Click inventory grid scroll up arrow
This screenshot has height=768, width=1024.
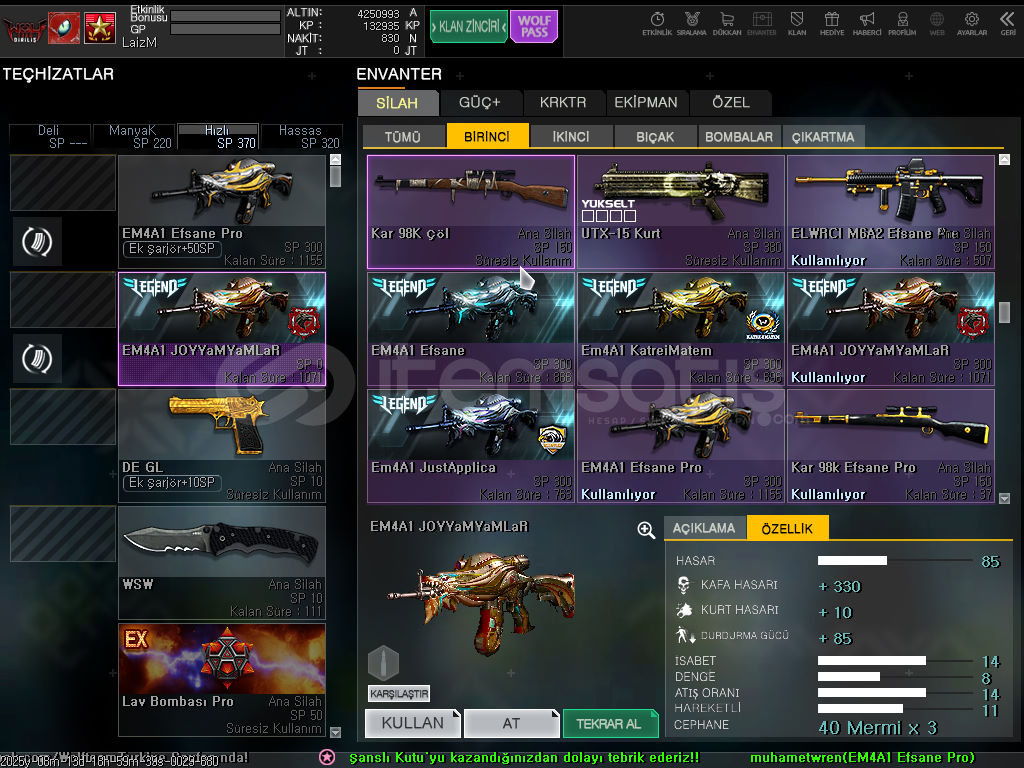coord(1004,159)
